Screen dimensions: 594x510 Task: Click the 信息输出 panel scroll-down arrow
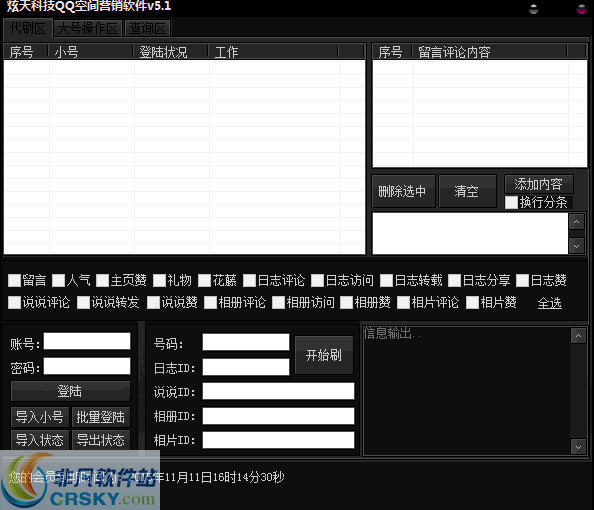(578, 447)
